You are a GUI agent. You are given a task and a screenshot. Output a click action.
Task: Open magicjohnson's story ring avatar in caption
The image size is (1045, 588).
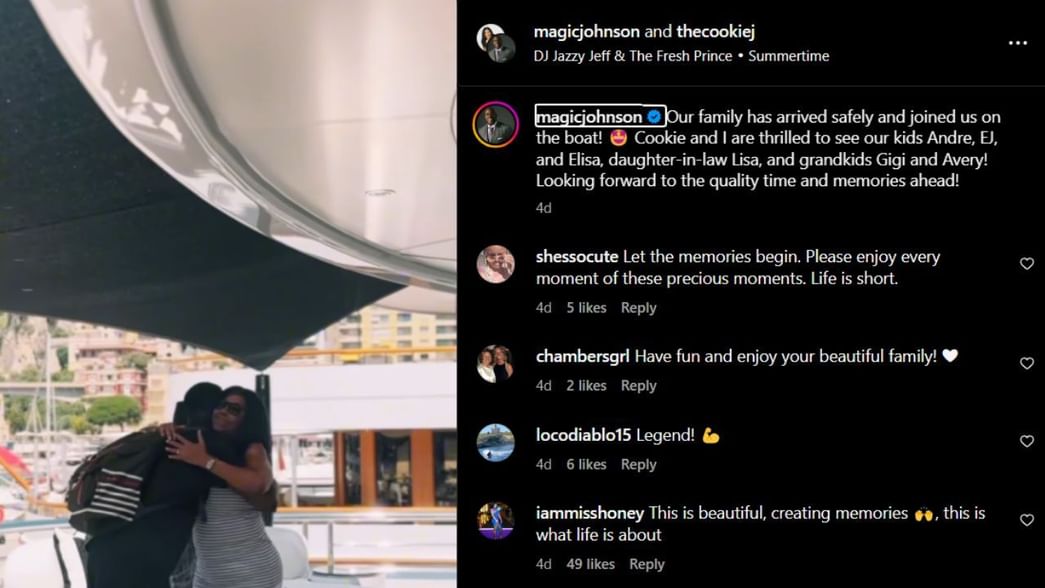click(x=495, y=125)
